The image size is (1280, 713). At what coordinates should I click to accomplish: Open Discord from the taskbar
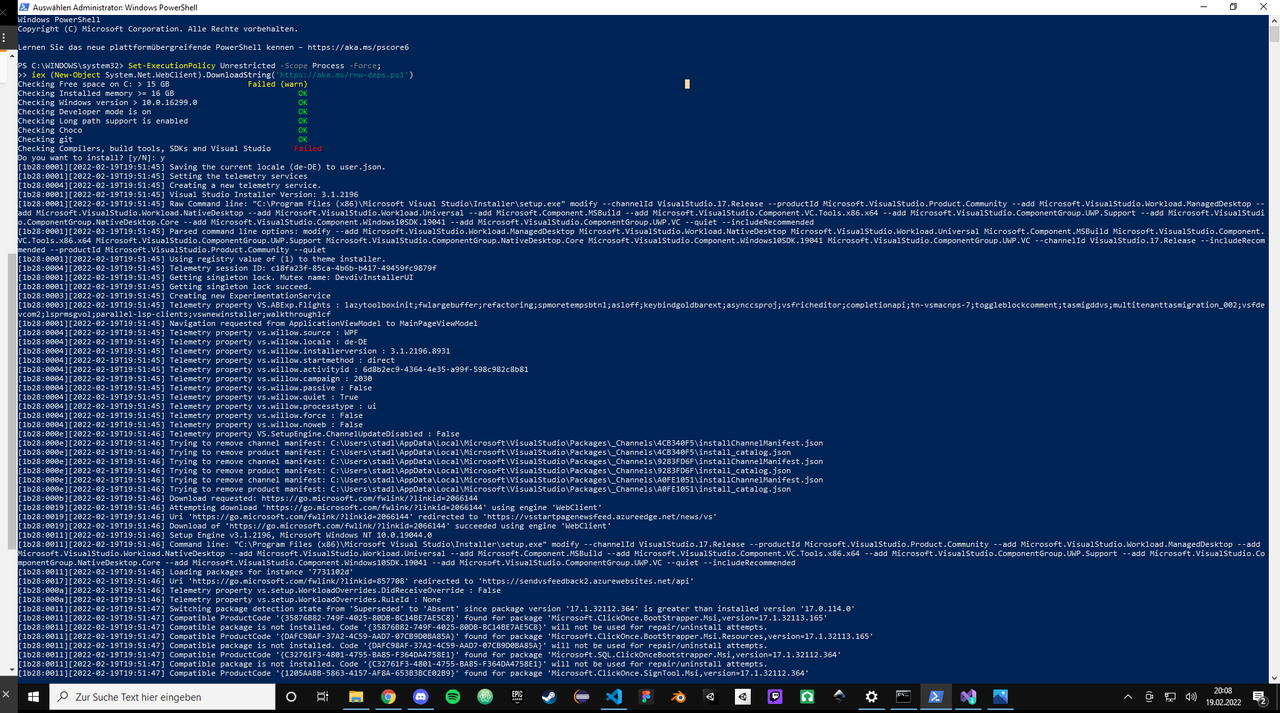420,696
